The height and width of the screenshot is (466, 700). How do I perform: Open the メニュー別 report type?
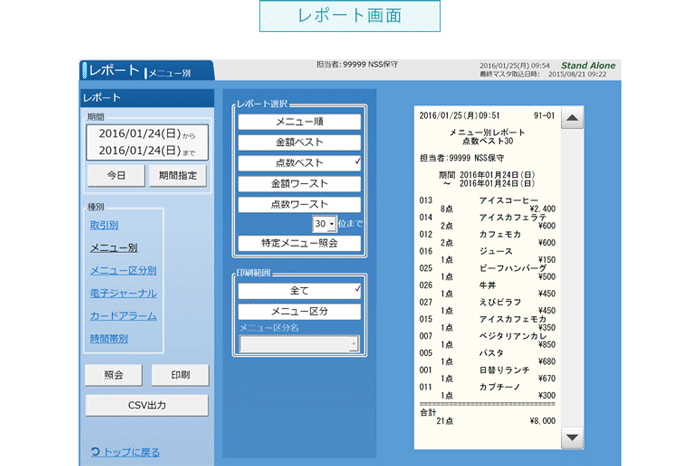pos(114,248)
